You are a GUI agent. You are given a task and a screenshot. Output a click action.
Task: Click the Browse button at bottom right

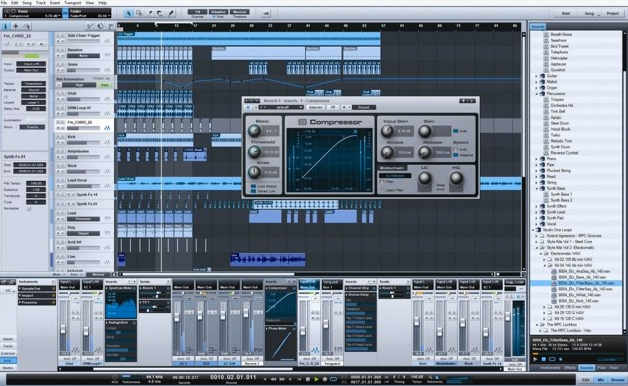pyautogui.click(x=618, y=379)
